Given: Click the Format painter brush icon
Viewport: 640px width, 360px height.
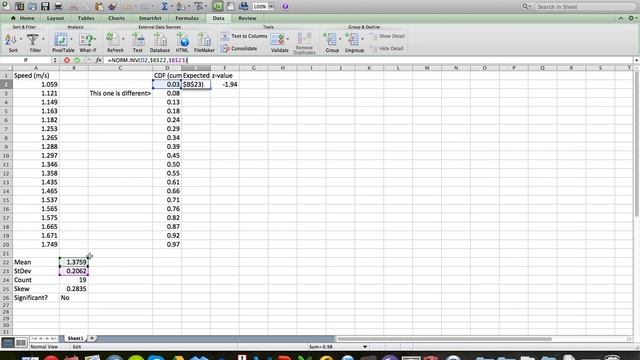Looking at the screenshot, I should 112,6.
